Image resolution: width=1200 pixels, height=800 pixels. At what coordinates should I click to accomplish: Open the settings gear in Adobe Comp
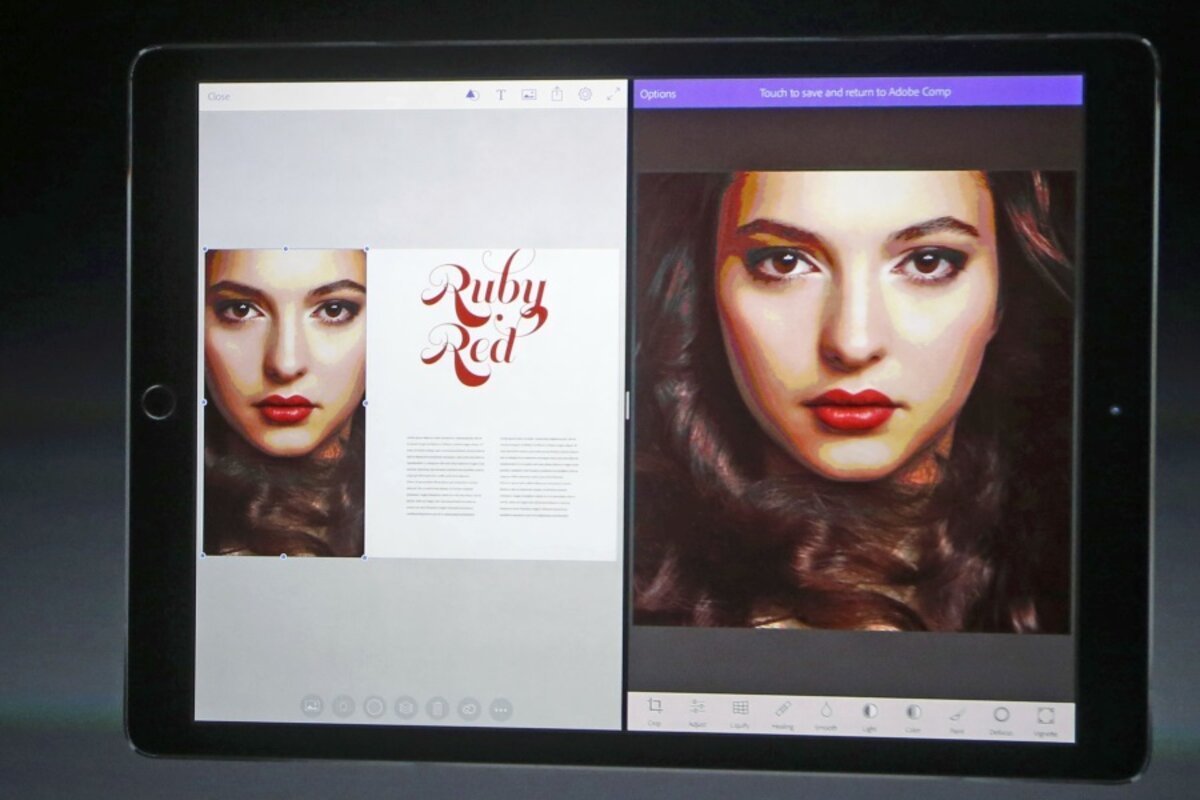coord(585,94)
